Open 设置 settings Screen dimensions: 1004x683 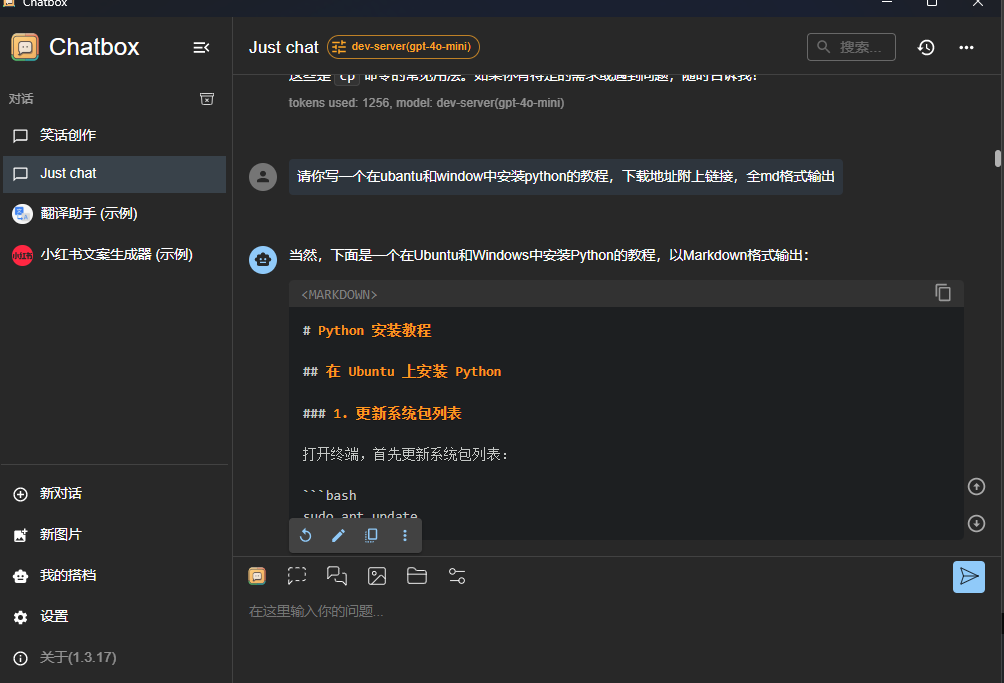[x=115, y=616]
